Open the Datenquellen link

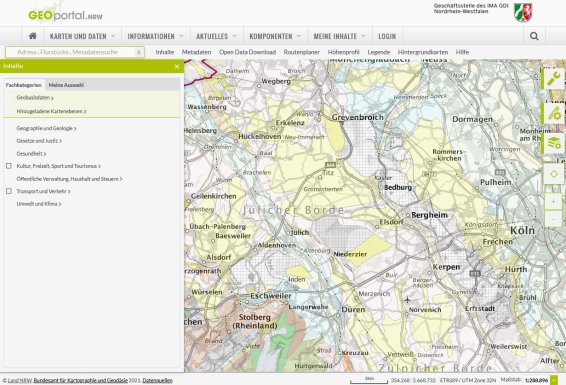157,380
